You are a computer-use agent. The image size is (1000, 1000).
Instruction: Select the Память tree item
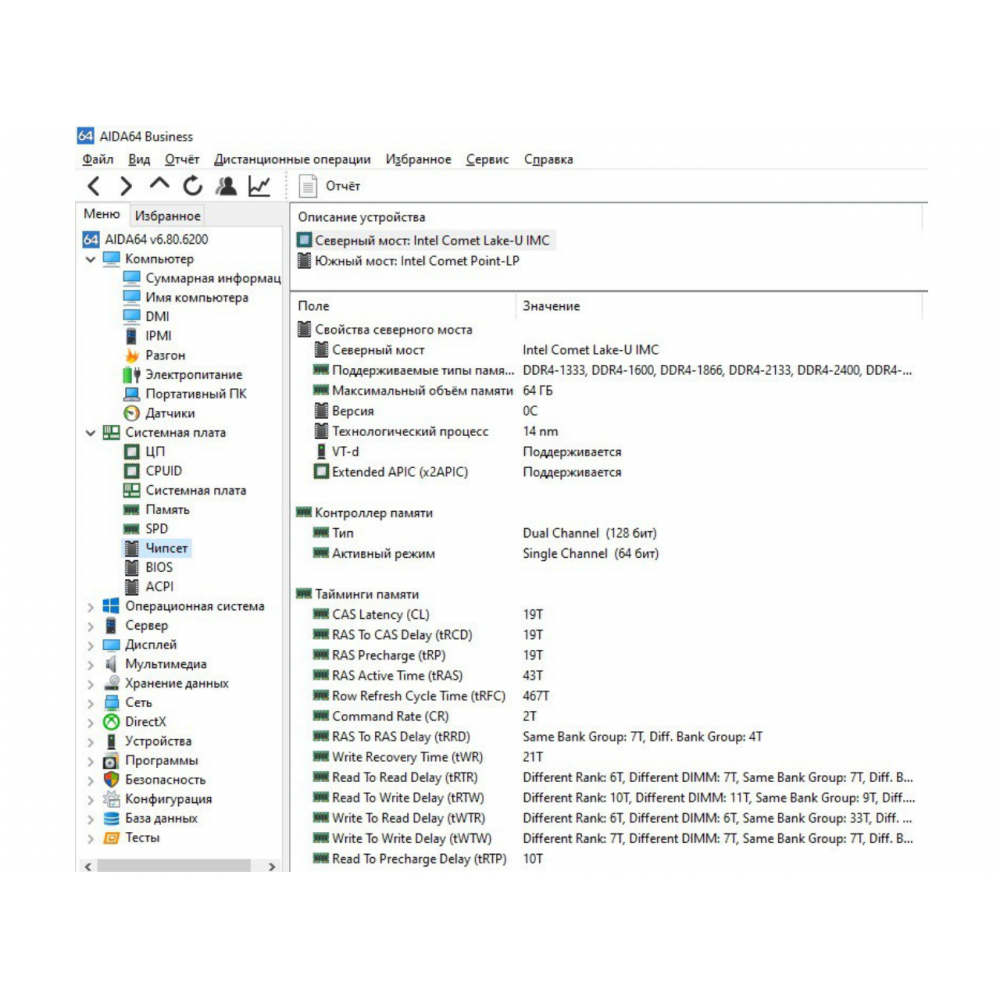[167, 510]
